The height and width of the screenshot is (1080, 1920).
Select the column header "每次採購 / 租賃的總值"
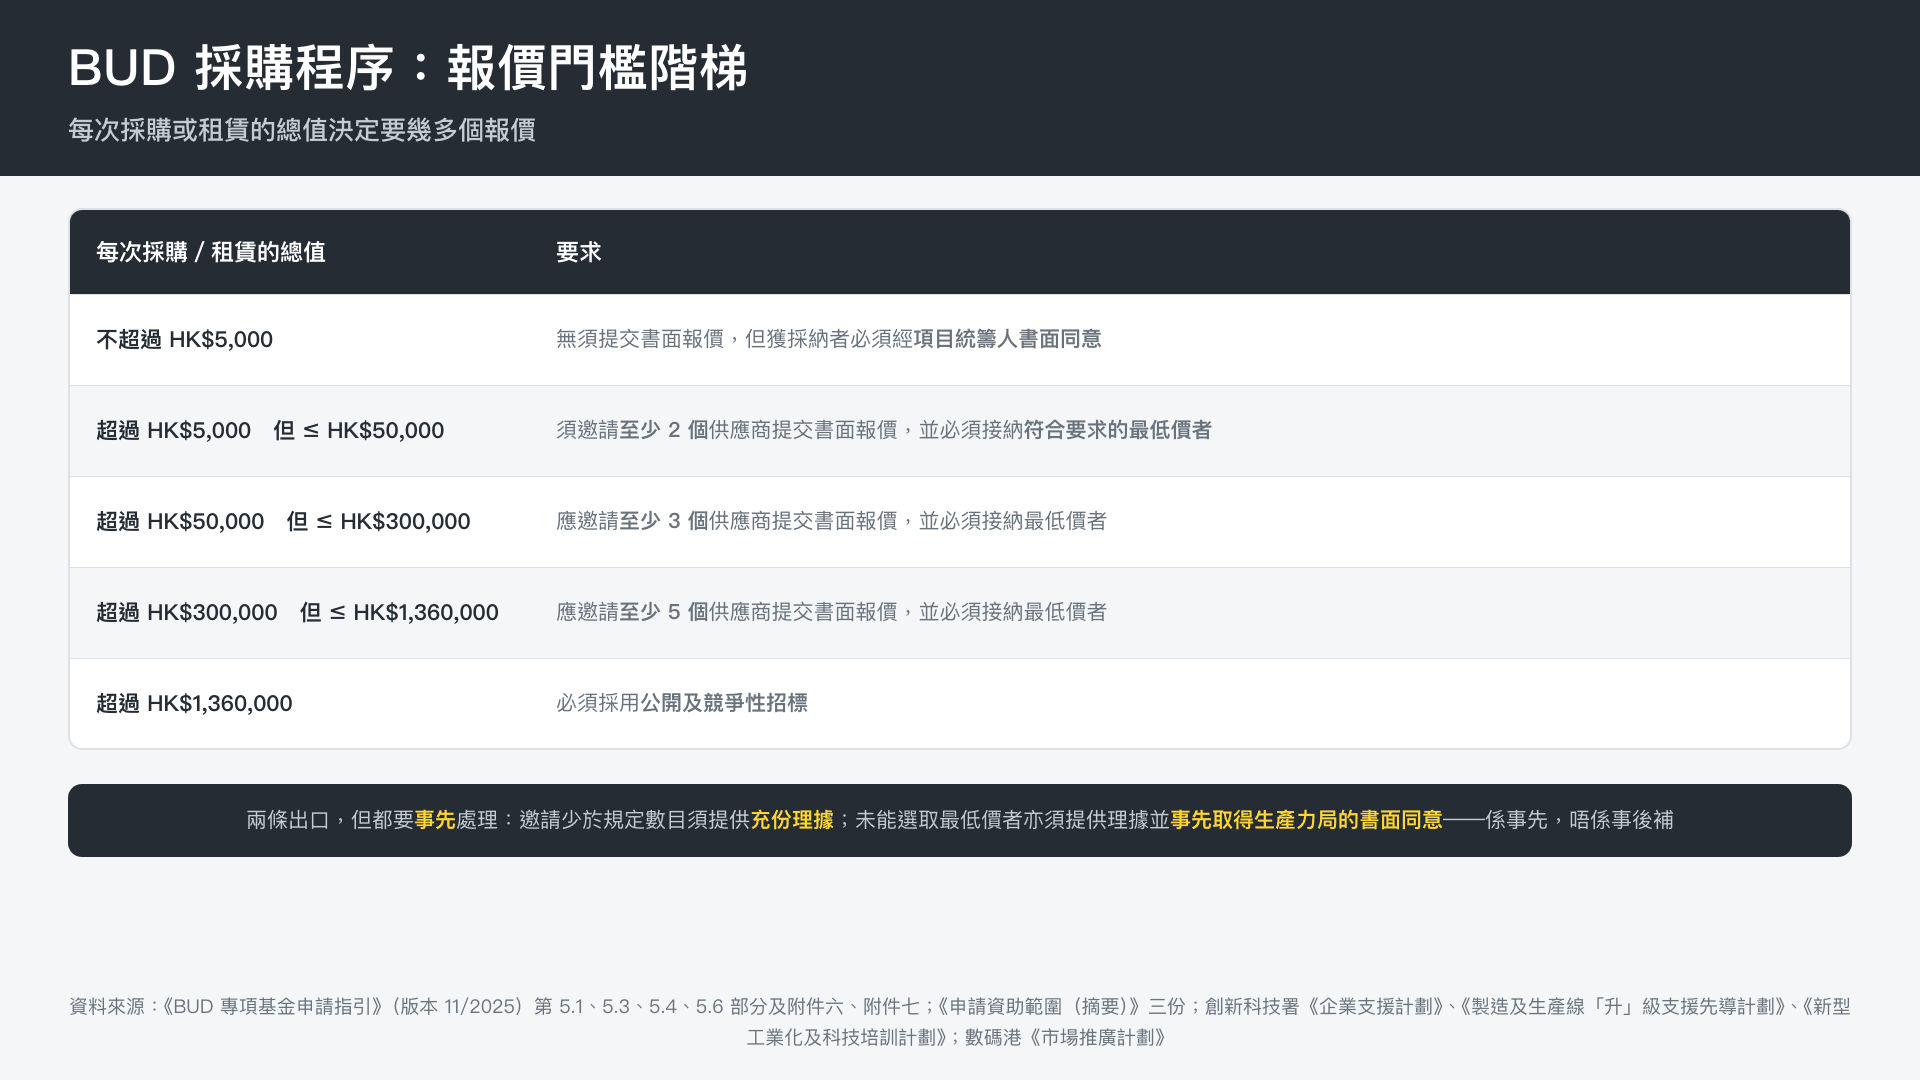pos(211,252)
